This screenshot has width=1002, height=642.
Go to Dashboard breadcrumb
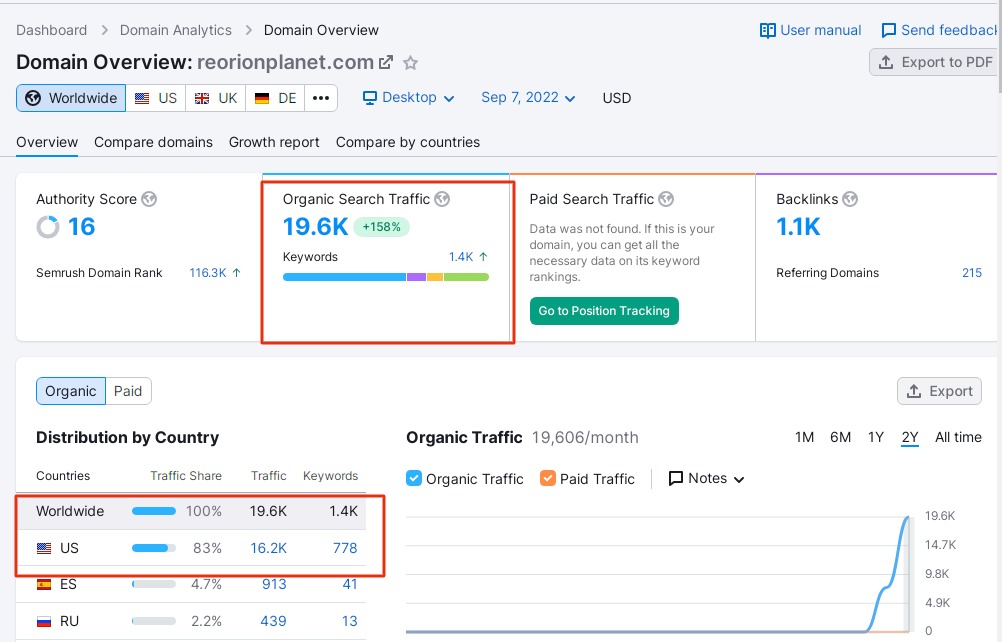click(x=52, y=30)
